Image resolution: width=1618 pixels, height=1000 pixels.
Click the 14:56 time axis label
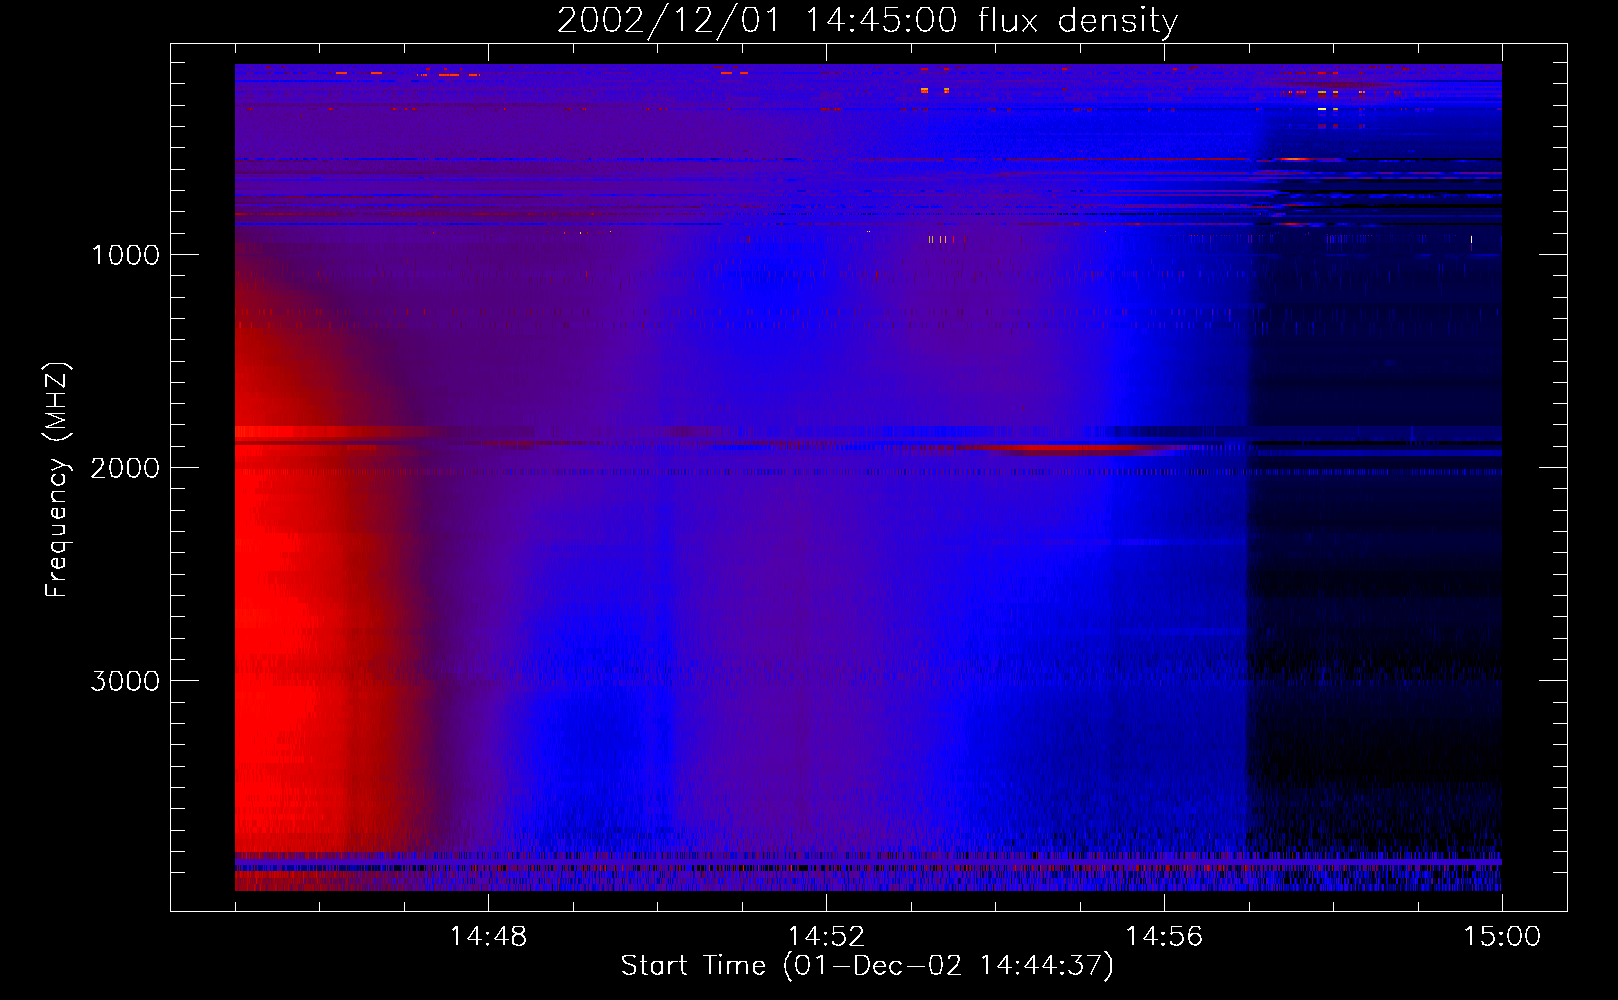tap(1164, 937)
